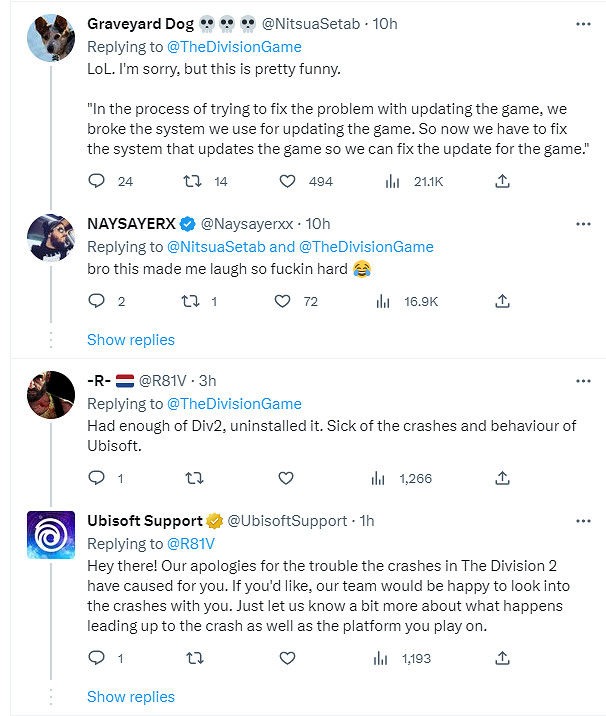Open more options on Ubisoft Support tweet
This screenshot has height=716, width=606.
point(582,520)
